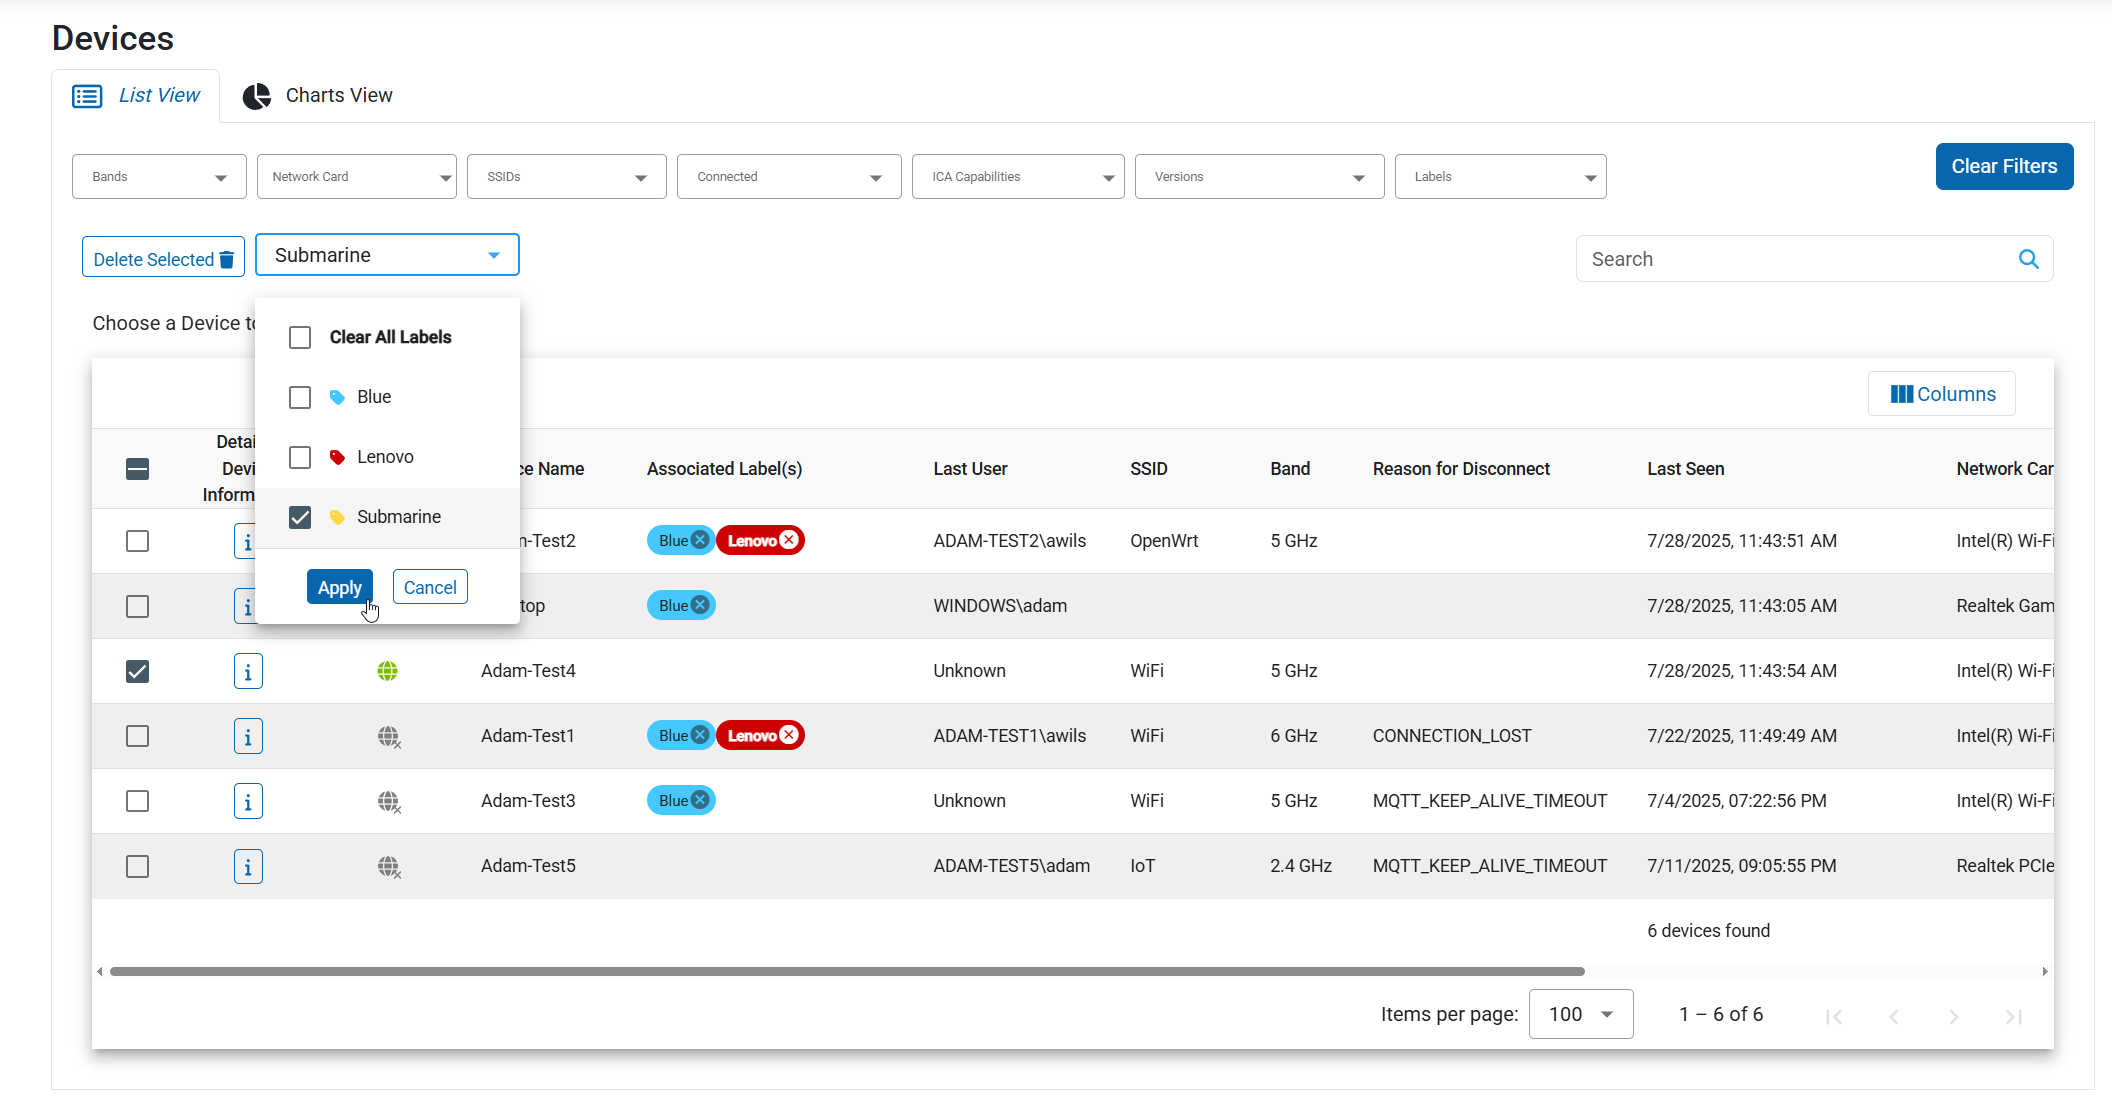
Task: Click the Clear Filters button
Action: 2004,167
